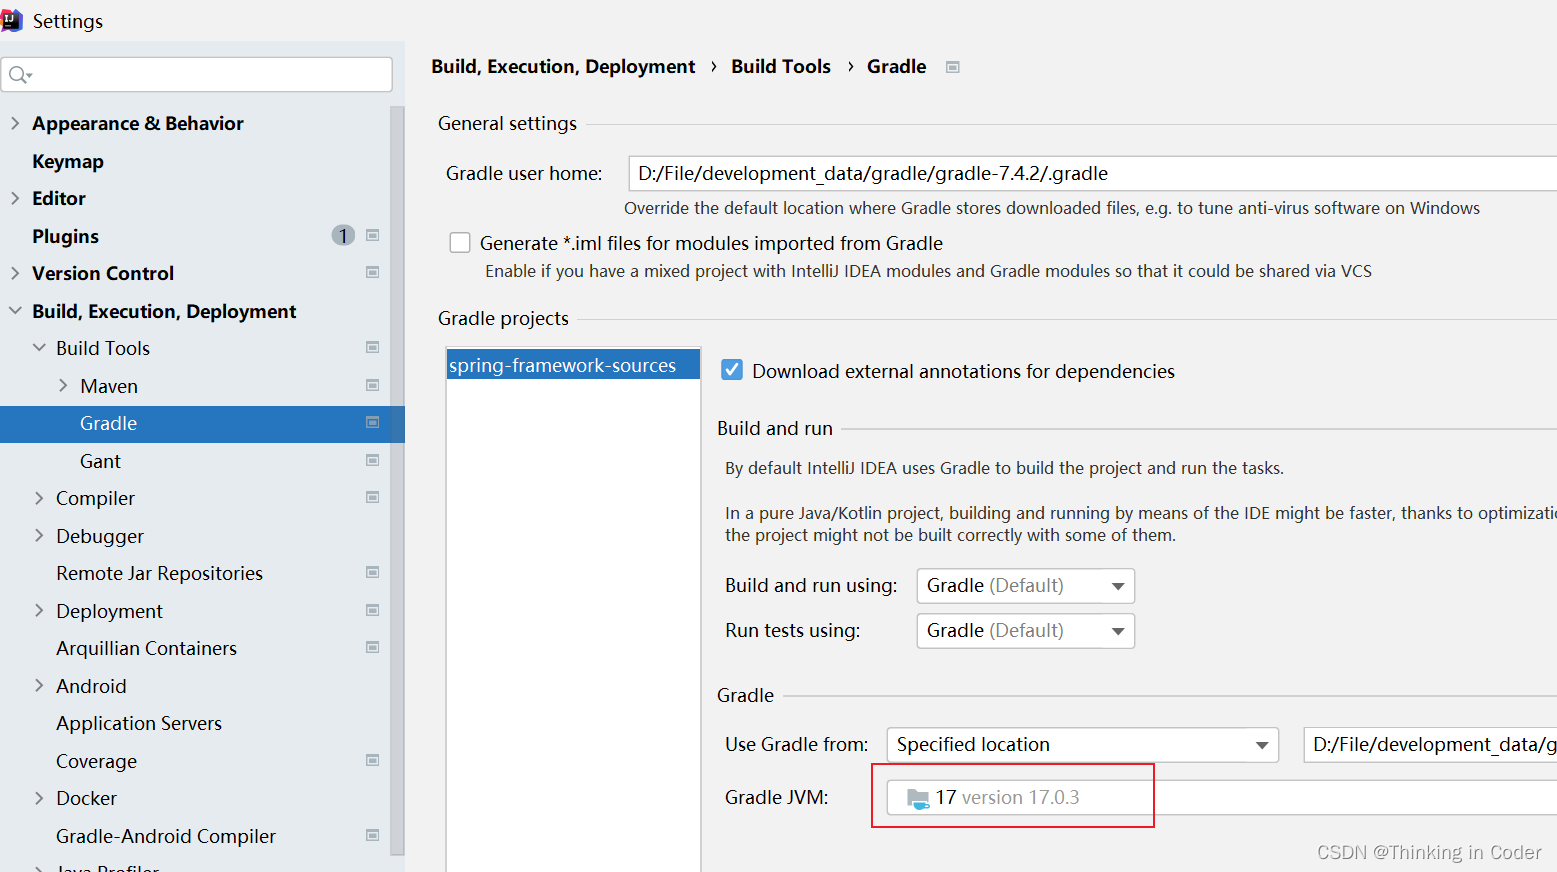Expand the Editor section
Viewport: 1557px width, 872px height.
click(15, 198)
